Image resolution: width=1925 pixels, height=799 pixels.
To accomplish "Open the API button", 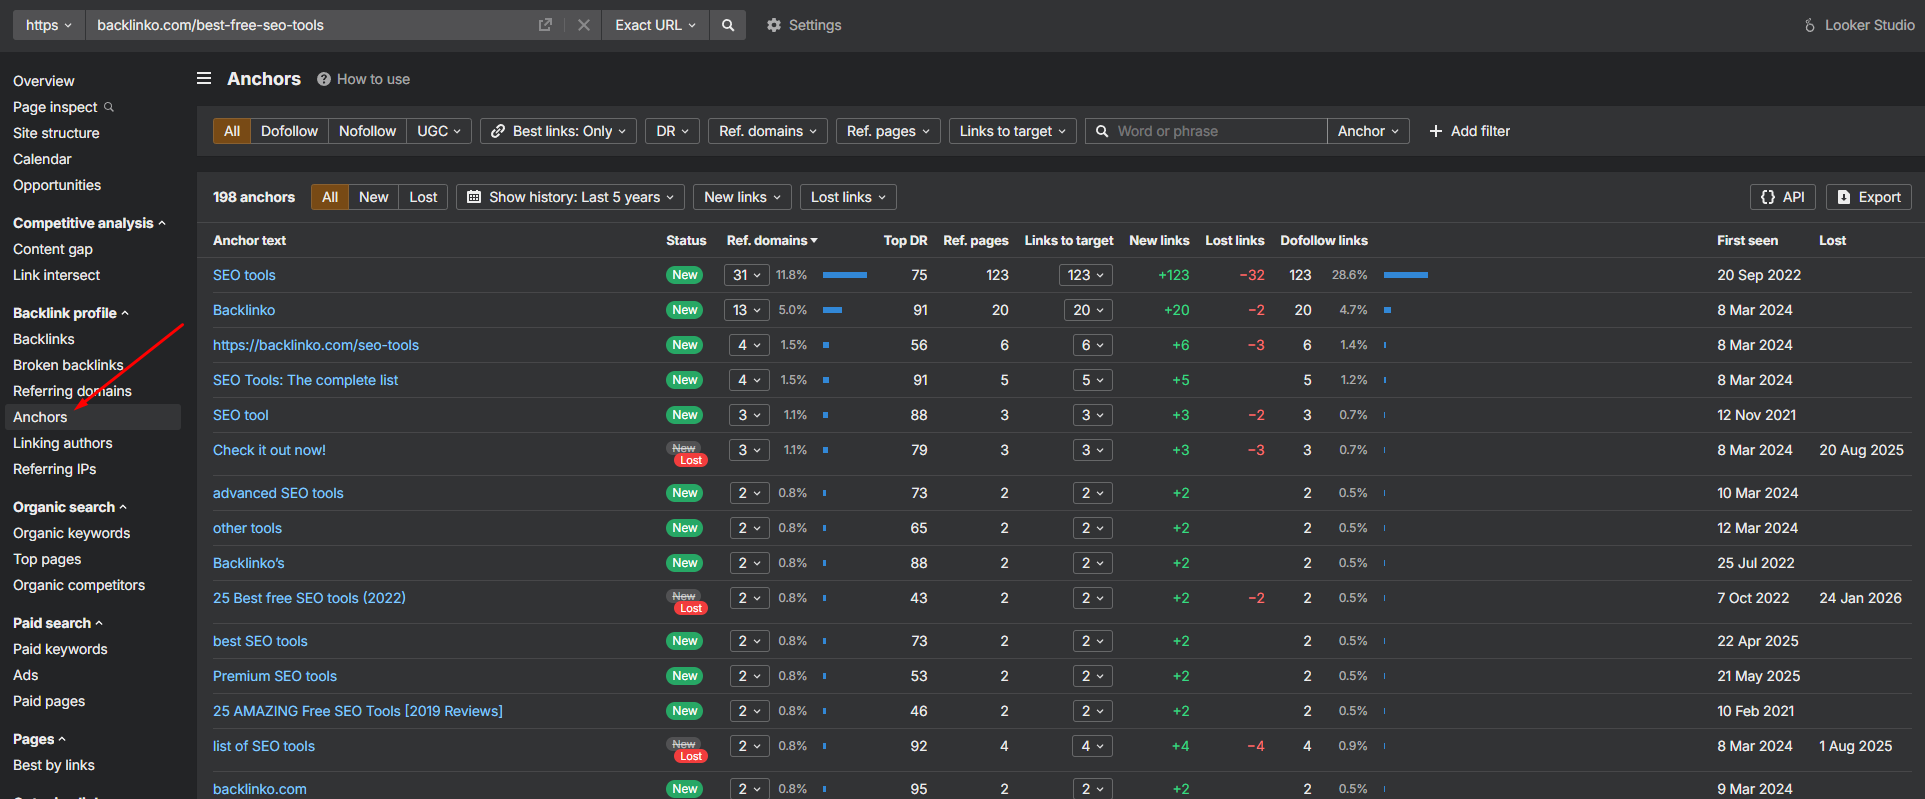I will pyautogui.click(x=1783, y=197).
